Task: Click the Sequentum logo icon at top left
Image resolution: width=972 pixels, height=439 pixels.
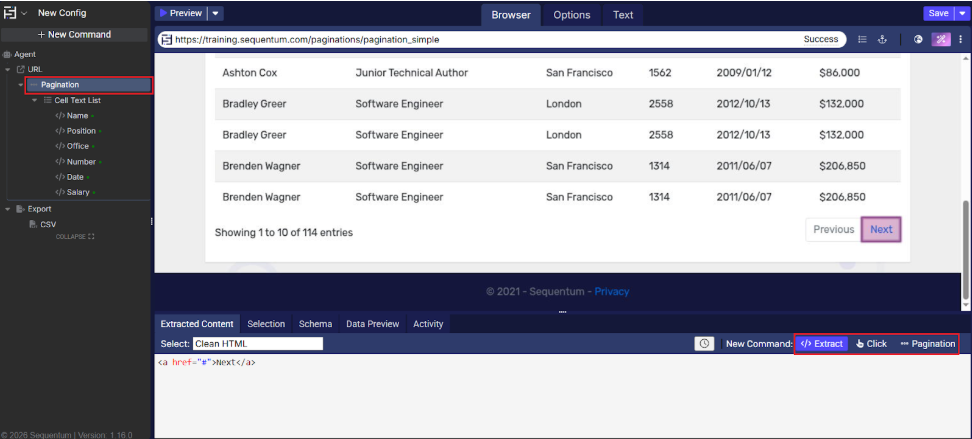Action: (10, 13)
